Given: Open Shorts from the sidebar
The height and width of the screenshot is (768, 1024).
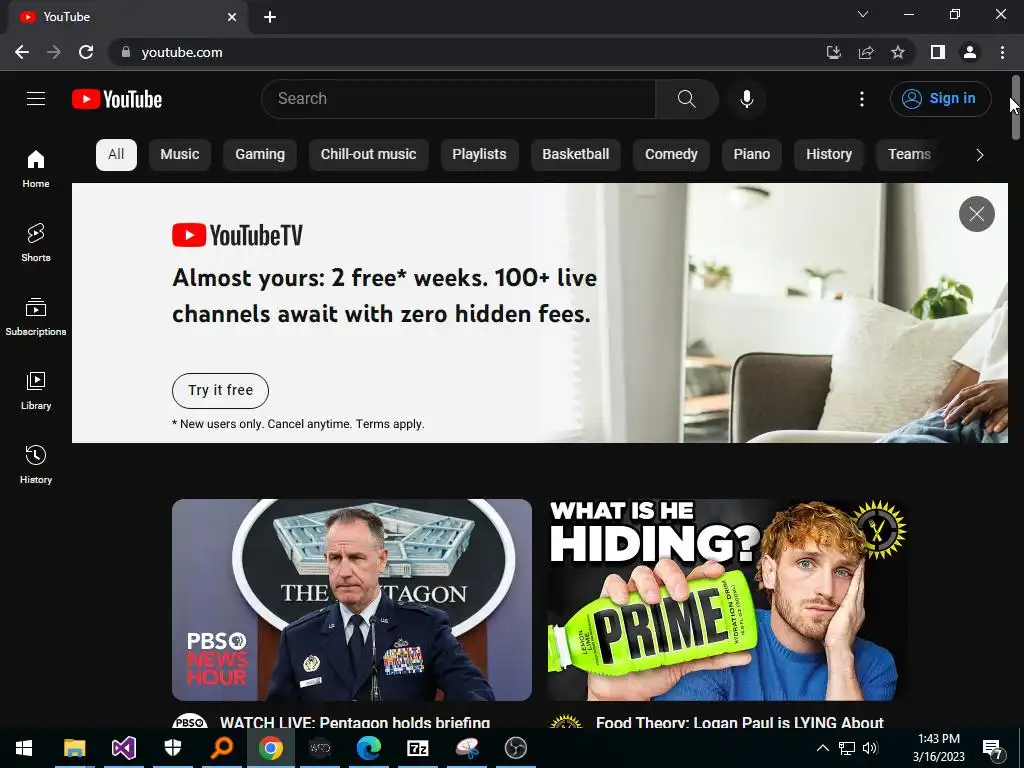Looking at the screenshot, I should pyautogui.click(x=36, y=242).
